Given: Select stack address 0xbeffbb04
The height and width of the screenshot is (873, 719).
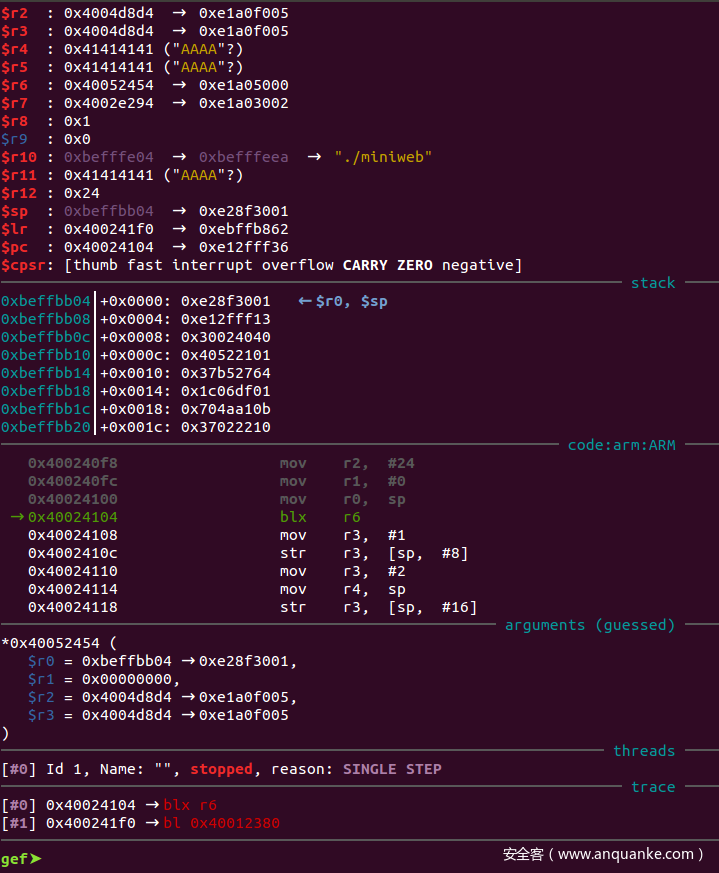Looking at the screenshot, I should click(x=46, y=301).
